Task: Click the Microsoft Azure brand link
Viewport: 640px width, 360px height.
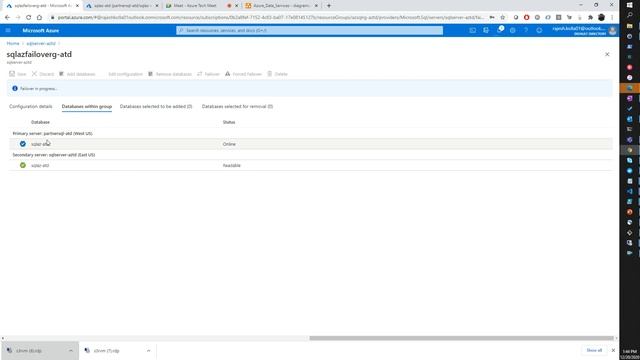Action: [40, 31]
